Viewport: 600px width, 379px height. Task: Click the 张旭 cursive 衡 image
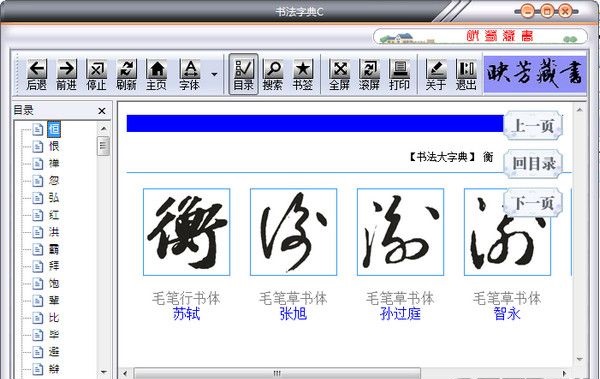(293, 232)
